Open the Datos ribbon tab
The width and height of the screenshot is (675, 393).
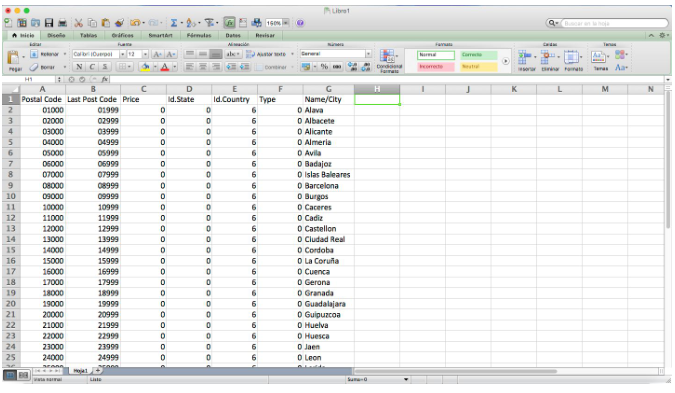click(x=233, y=35)
